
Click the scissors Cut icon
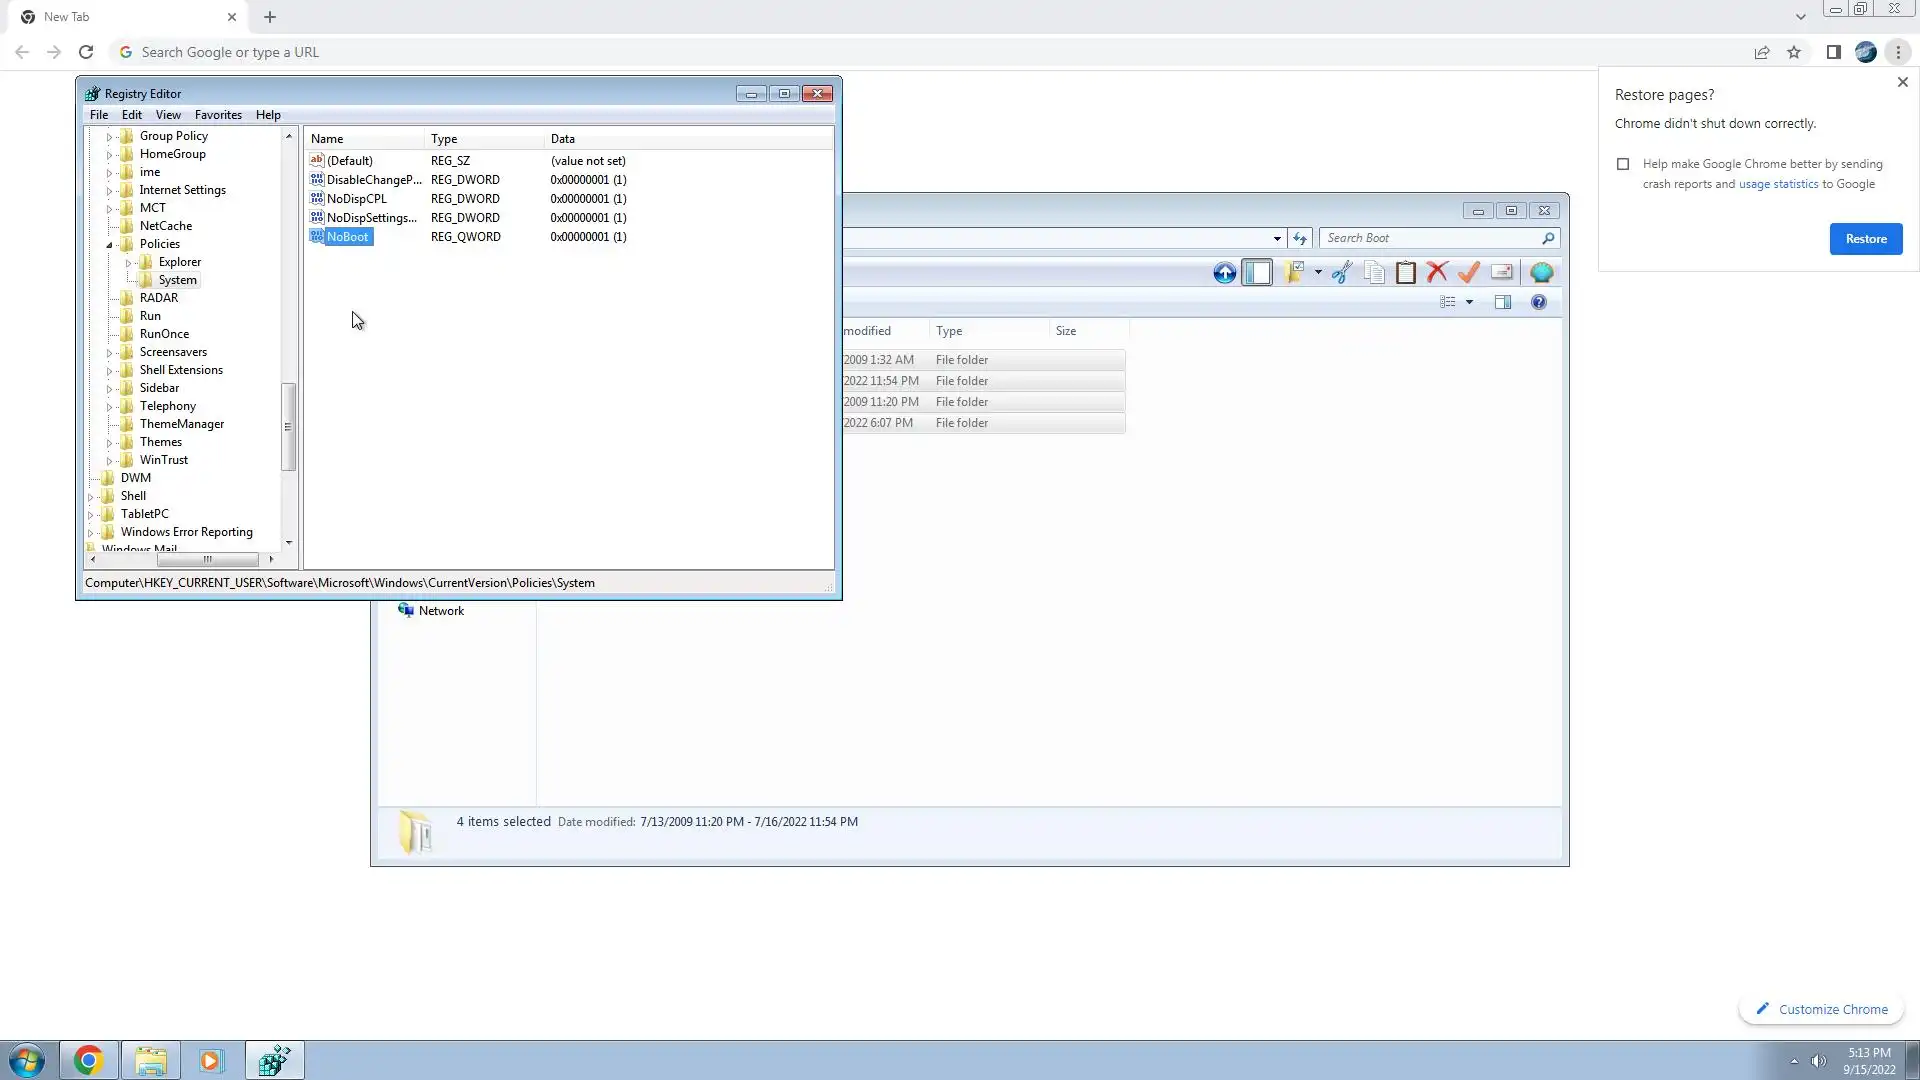(1342, 273)
